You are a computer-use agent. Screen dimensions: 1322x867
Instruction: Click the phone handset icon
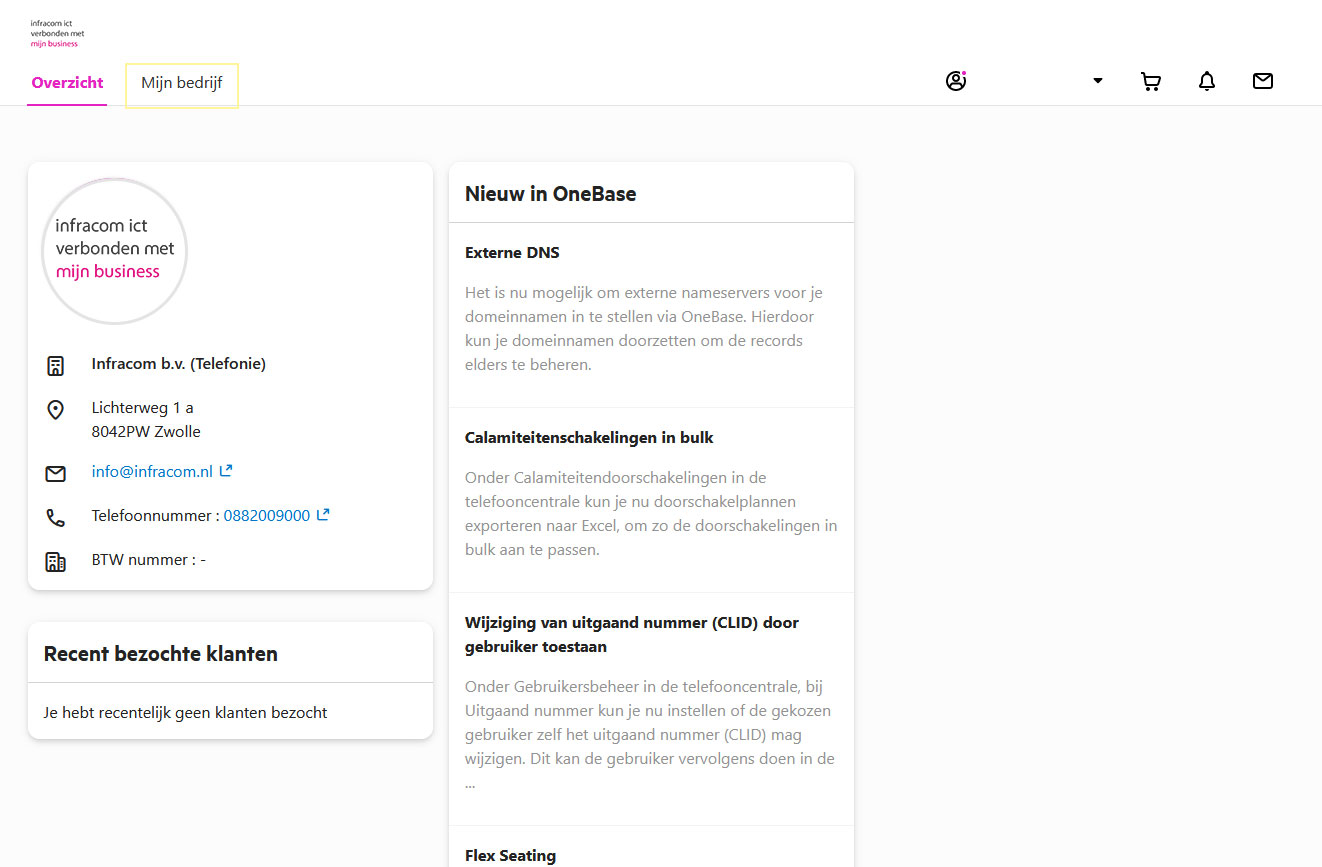point(56,517)
